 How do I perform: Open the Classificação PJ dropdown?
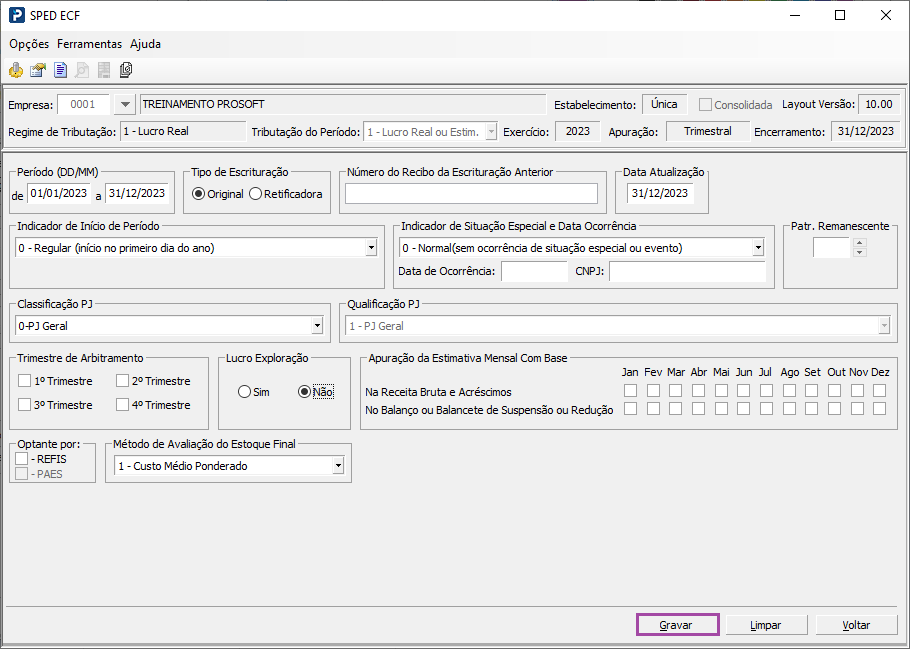317,326
